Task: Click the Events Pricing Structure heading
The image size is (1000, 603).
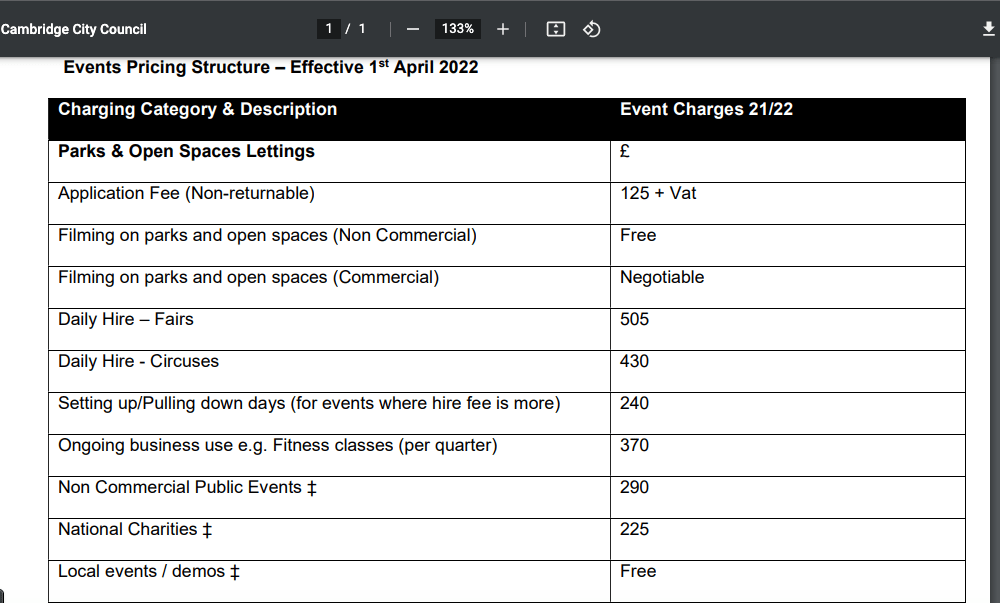Action: coord(270,68)
